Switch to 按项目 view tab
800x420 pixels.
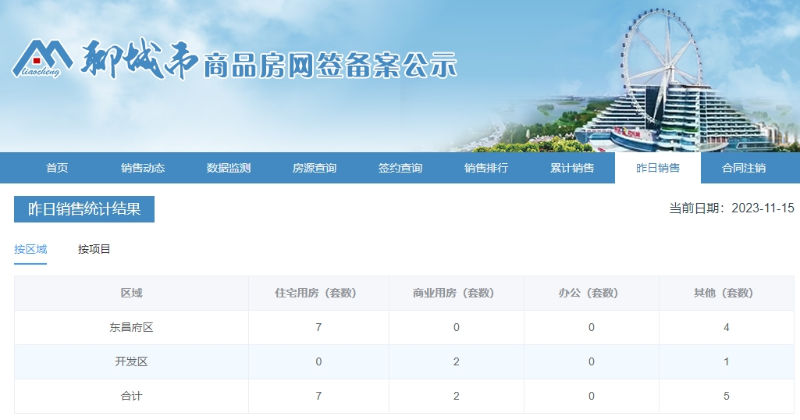pos(94,249)
